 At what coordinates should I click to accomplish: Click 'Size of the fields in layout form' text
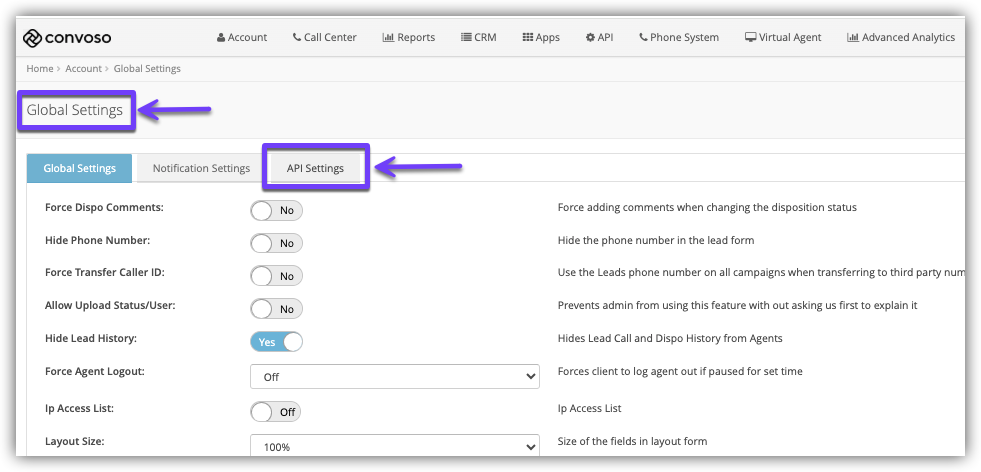[x=633, y=441]
